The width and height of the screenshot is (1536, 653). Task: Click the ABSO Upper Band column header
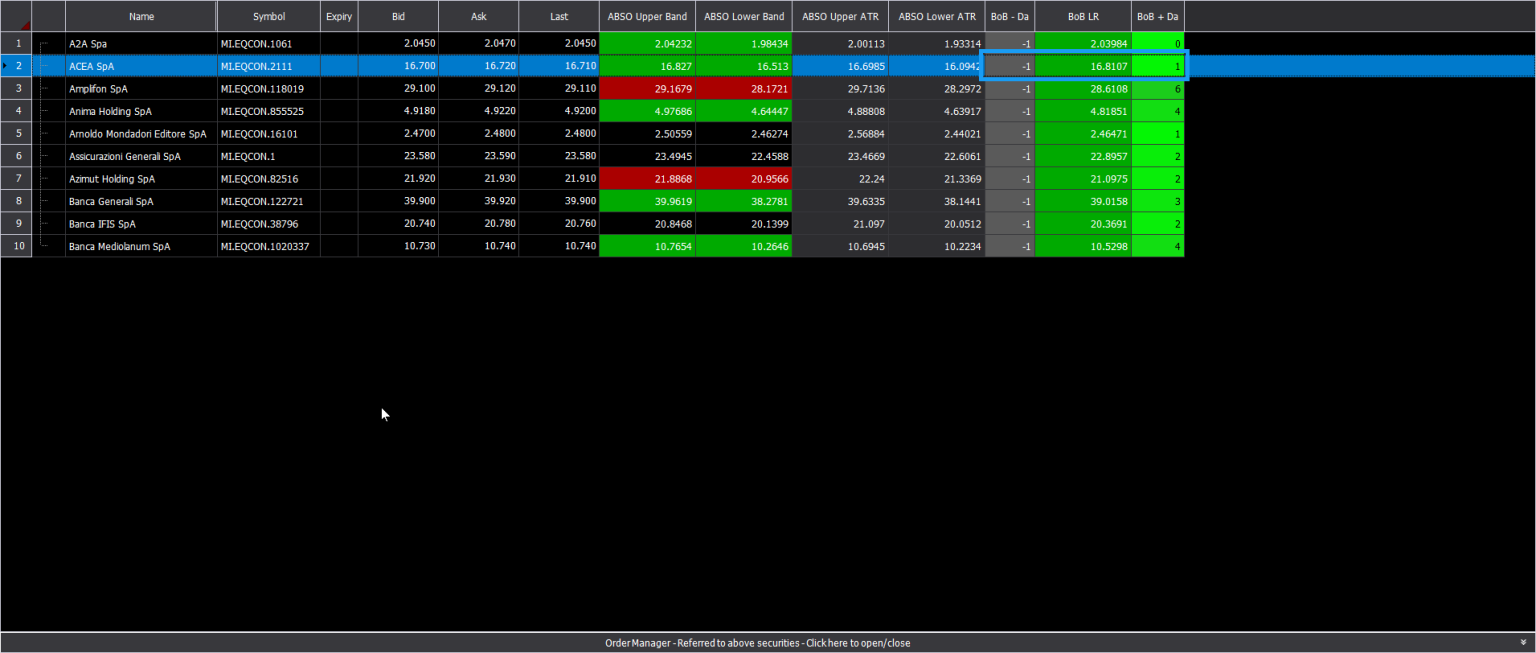point(647,17)
